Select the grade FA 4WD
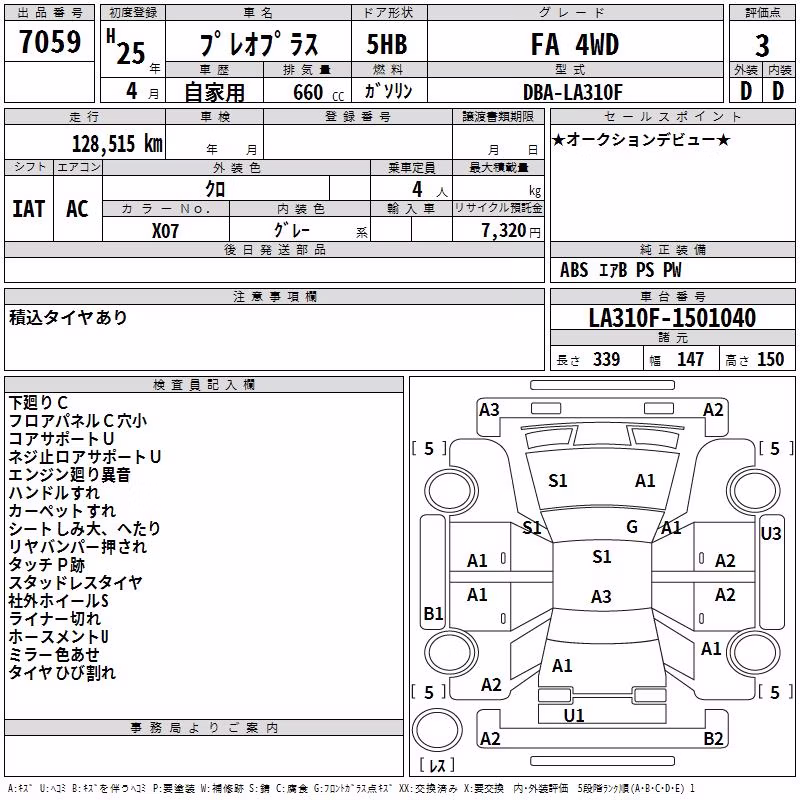The image size is (800, 800). point(575,44)
